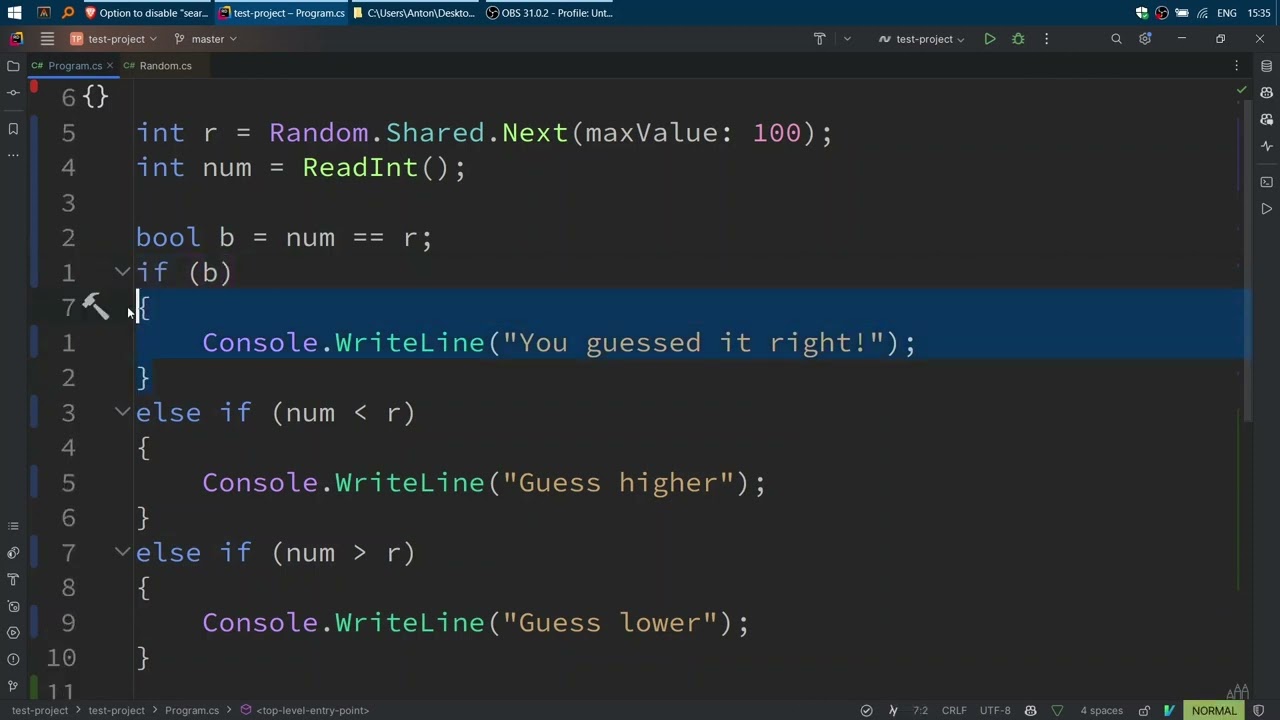
Task: Open indentation settings '4 spaces'
Action: 1101,710
